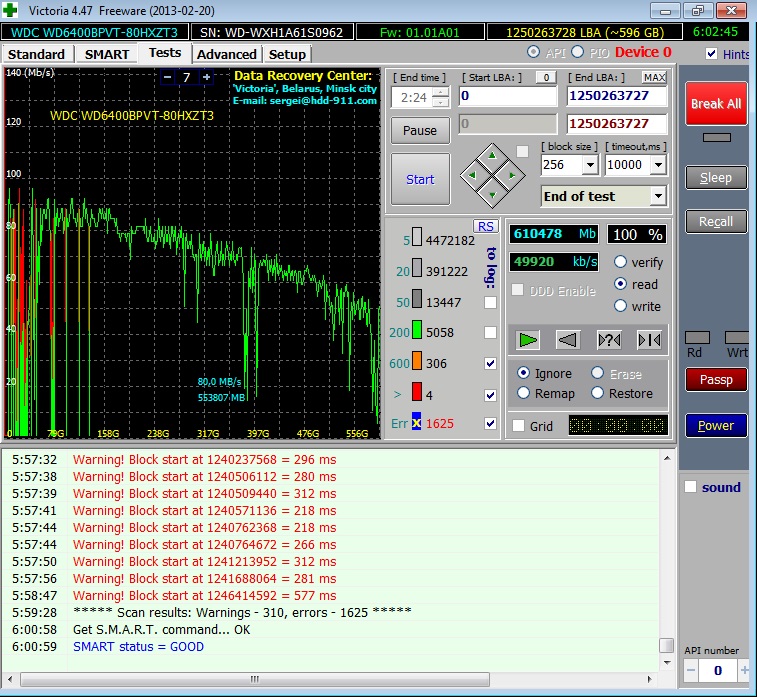Select the random scan mode icon

pyautogui.click(x=608, y=339)
